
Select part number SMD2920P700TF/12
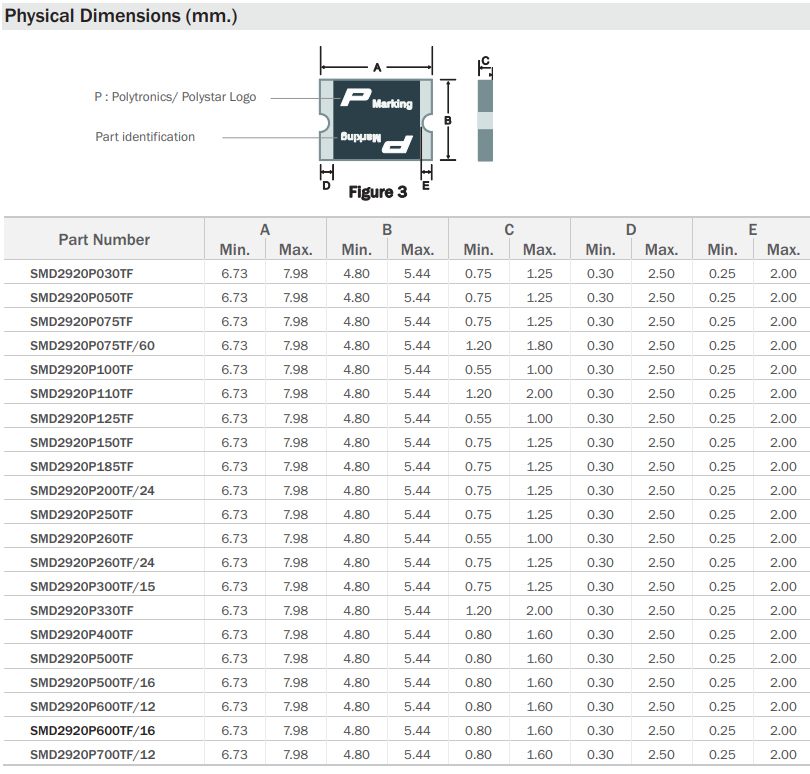point(92,755)
